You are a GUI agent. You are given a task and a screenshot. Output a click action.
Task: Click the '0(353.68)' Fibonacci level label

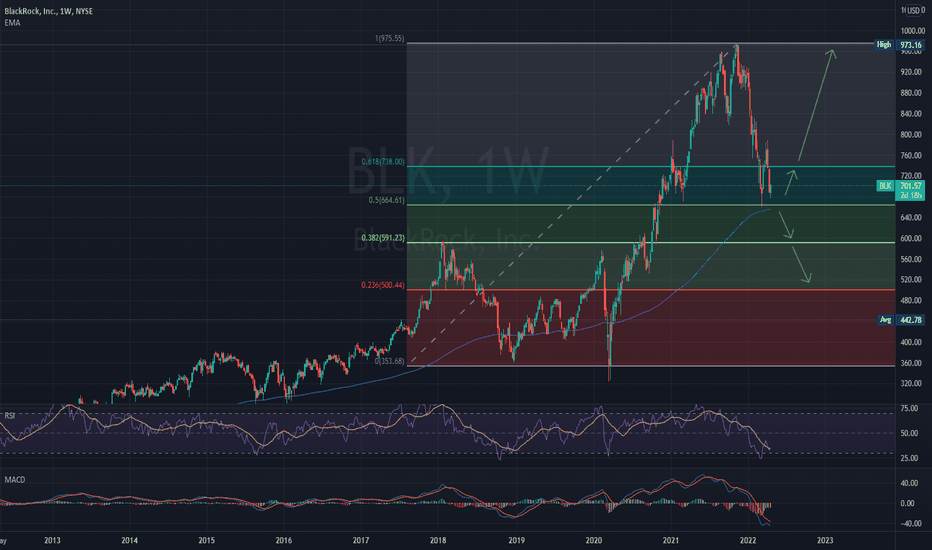389,360
